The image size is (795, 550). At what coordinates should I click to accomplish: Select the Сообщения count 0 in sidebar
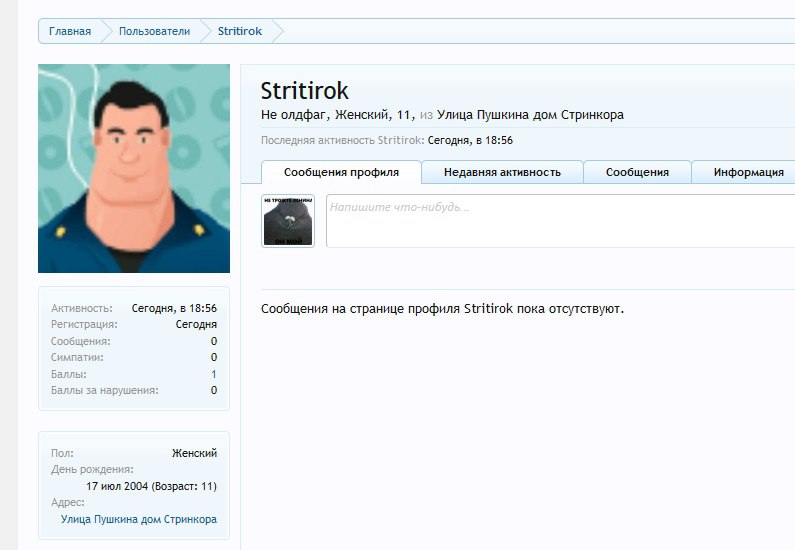point(214,341)
